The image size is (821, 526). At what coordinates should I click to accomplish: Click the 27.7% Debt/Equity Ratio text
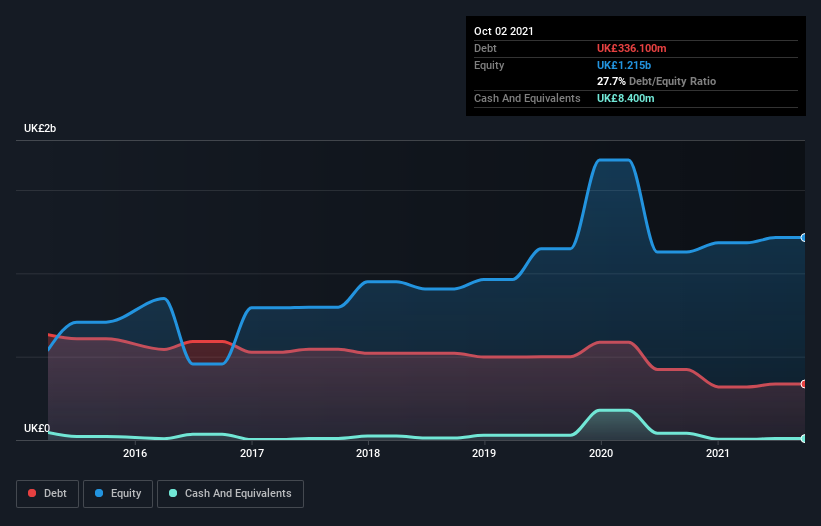[656, 81]
